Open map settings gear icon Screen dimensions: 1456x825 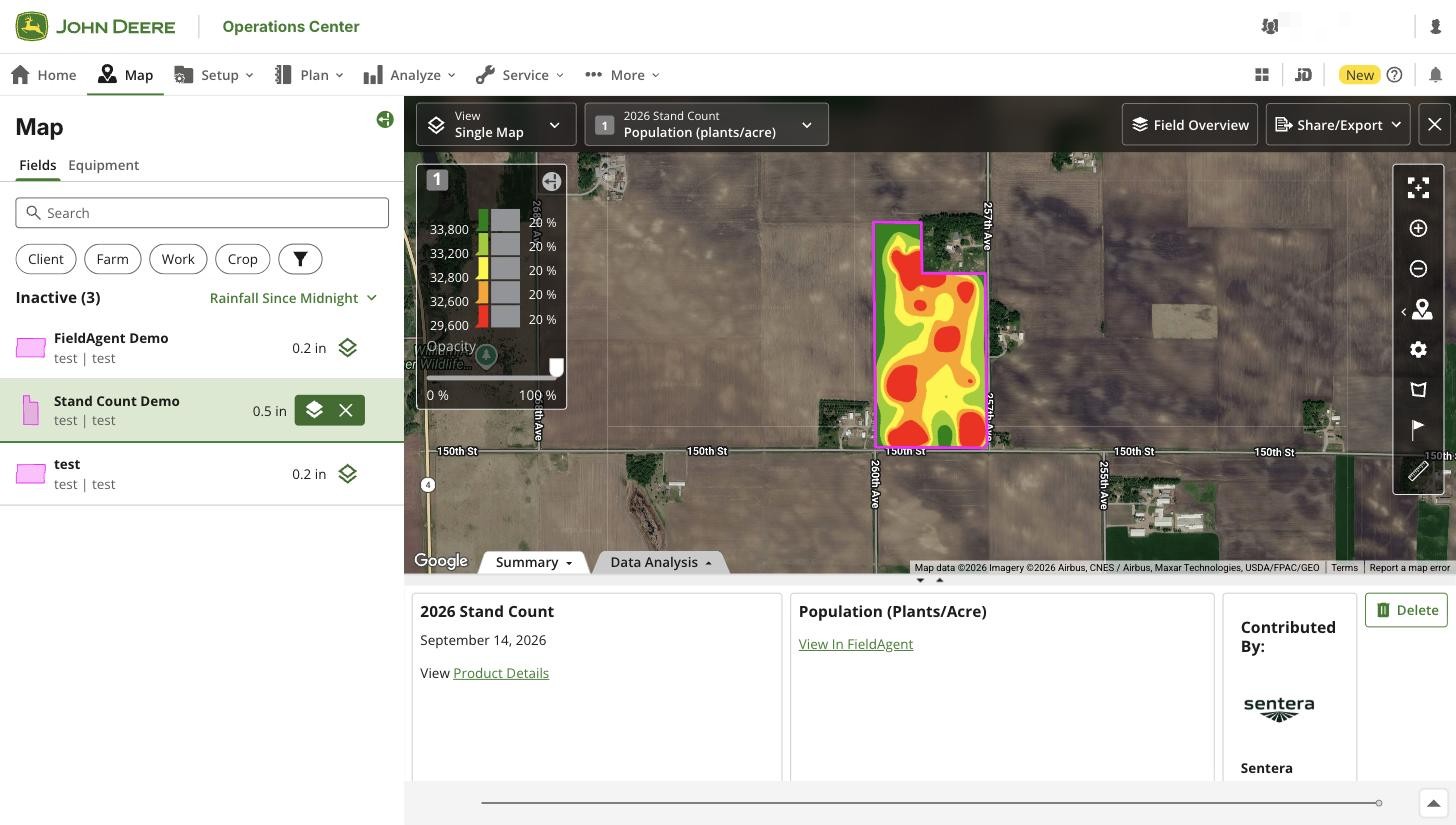point(1418,350)
